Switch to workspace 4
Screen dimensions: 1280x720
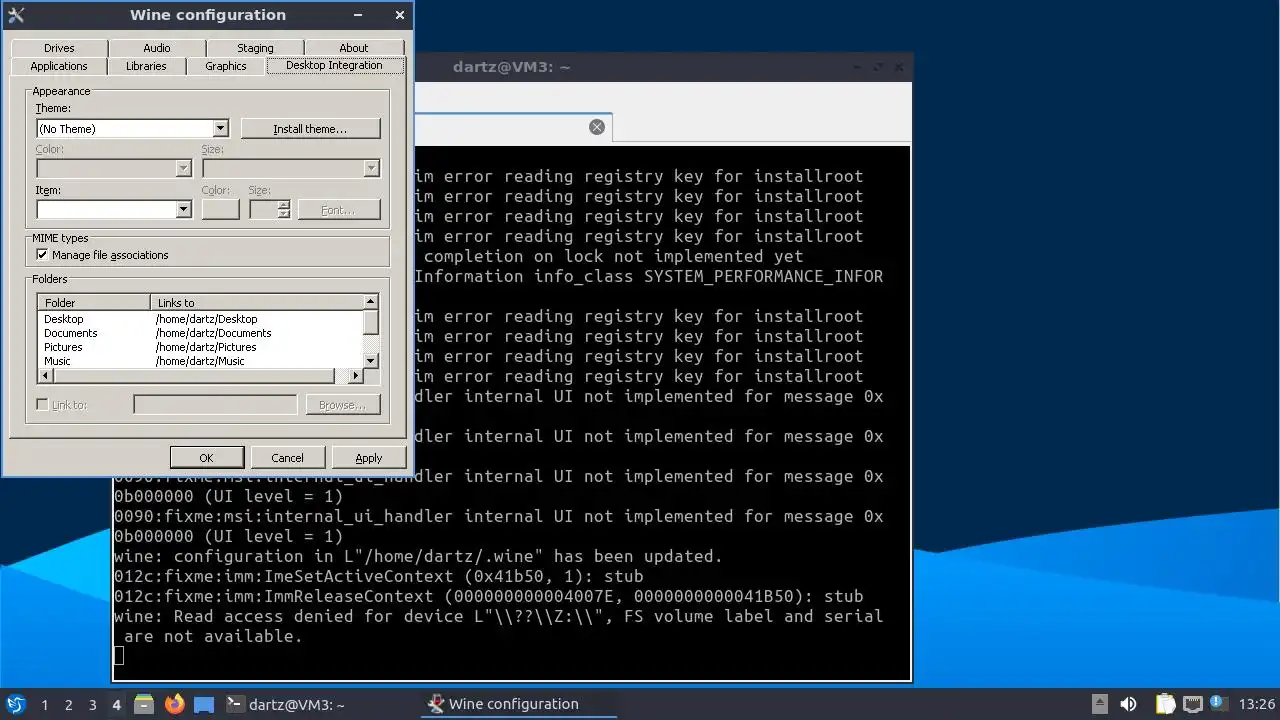pyautogui.click(x=116, y=705)
